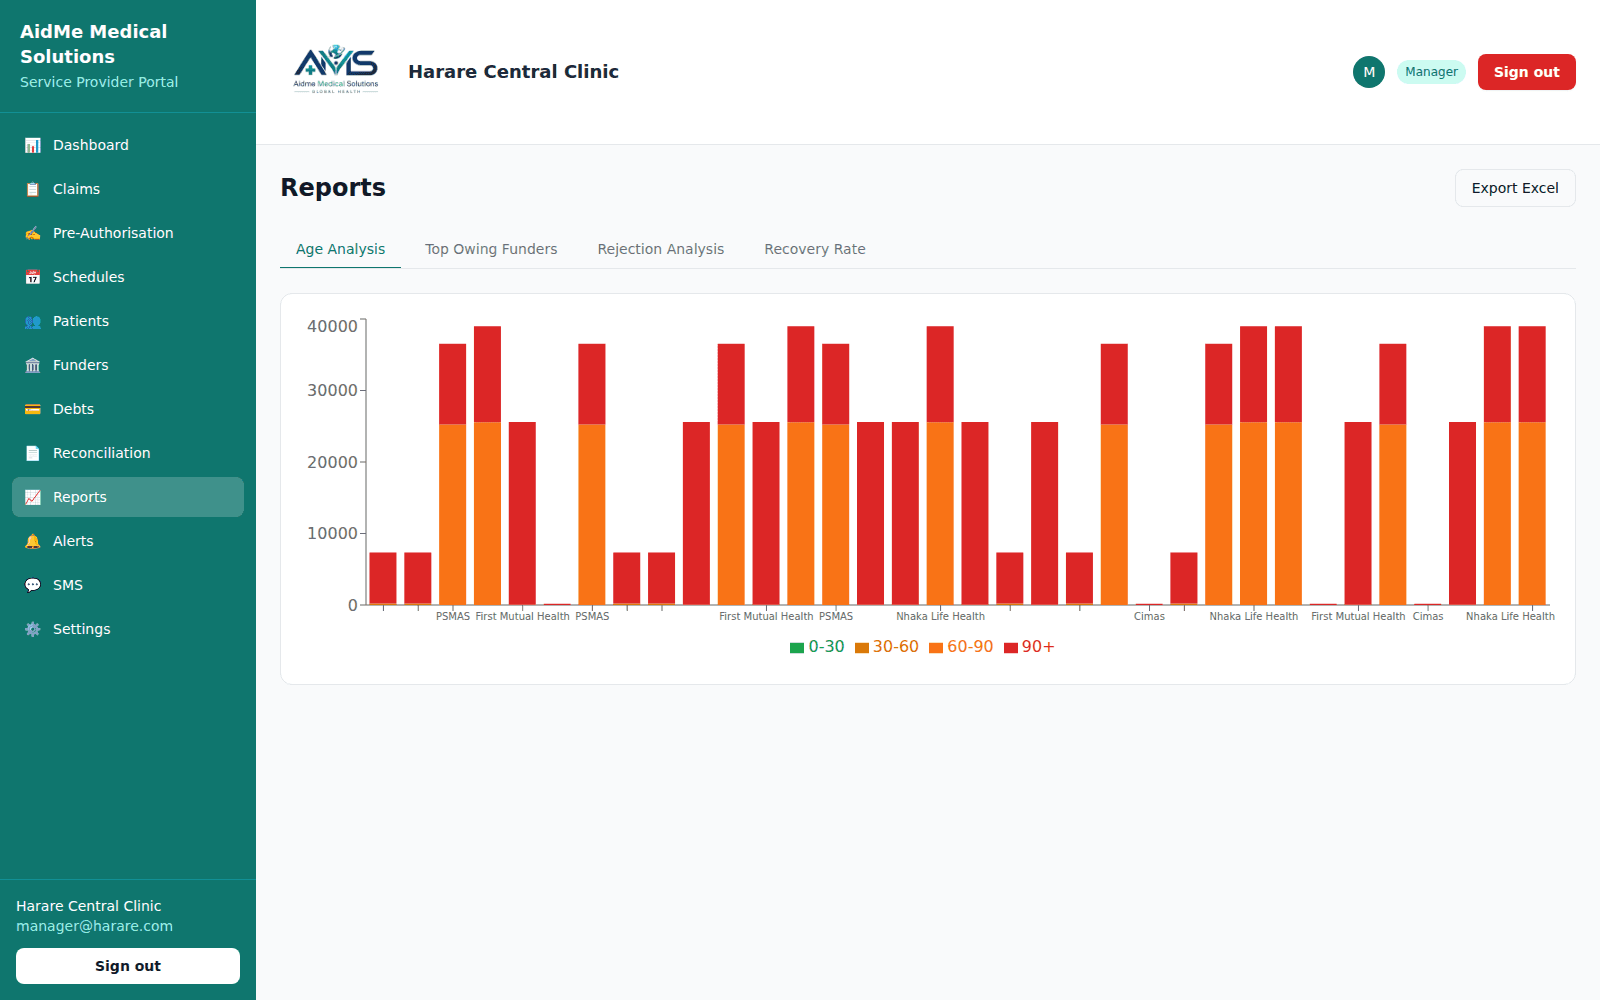1600x1000 pixels.
Task: Click the Schedules calendar icon
Action: click(x=33, y=277)
